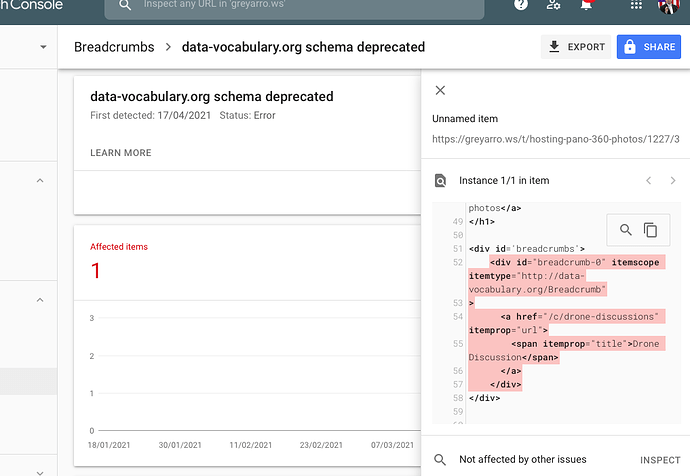Open the notifications bell

586,5
